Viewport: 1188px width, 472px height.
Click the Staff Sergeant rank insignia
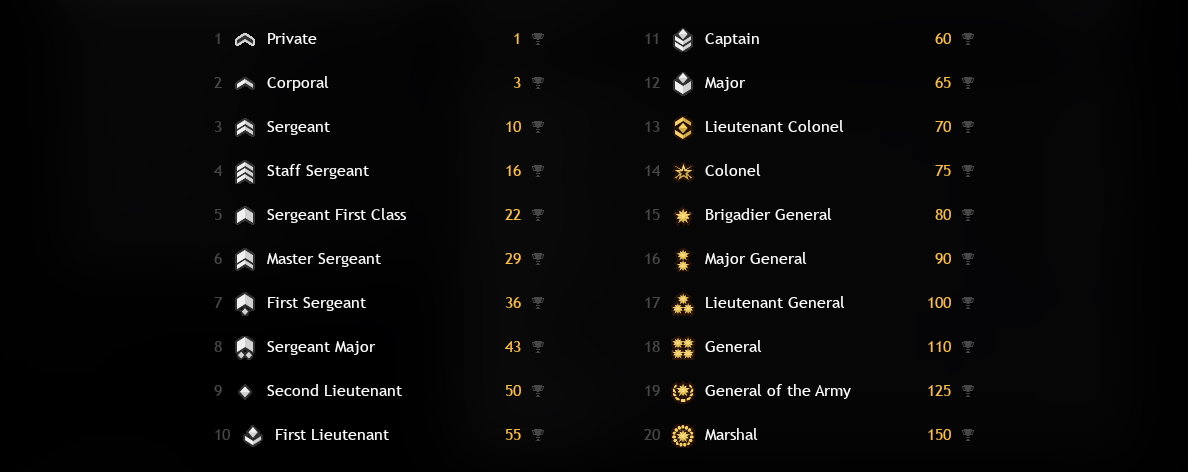pos(245,172)
